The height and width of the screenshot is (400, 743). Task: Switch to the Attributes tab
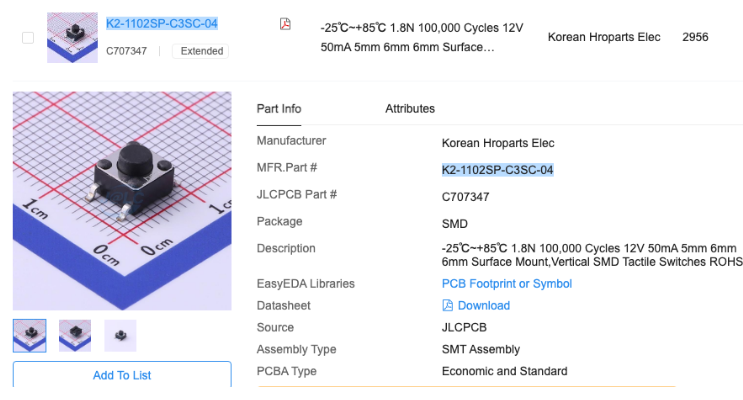pyautogui.click(x=410, y=109)
